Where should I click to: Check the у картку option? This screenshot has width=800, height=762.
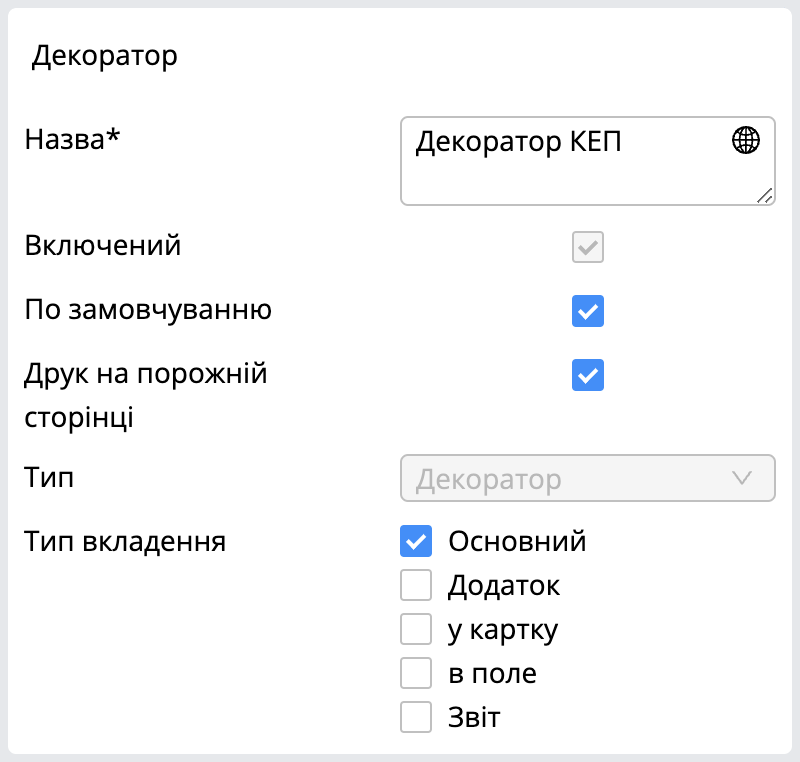pyautogui.click(x=416, y=629)
